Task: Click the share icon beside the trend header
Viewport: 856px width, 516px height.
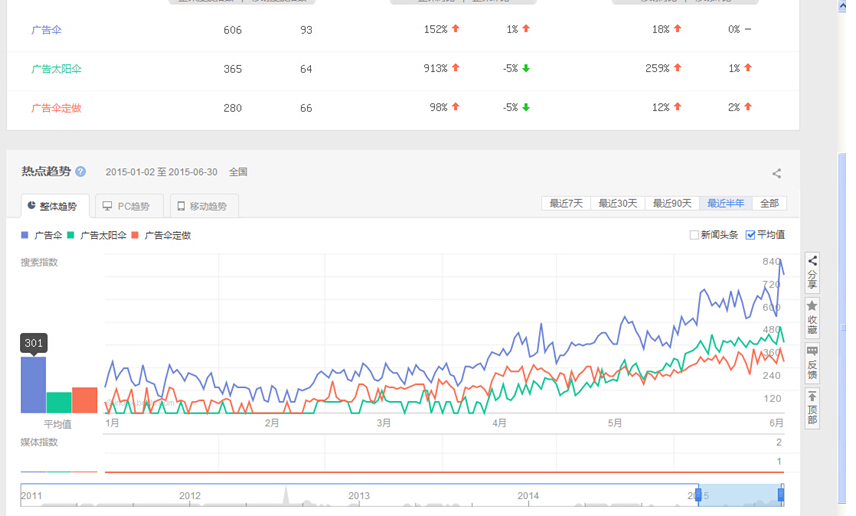Action: tap(777, 174)
